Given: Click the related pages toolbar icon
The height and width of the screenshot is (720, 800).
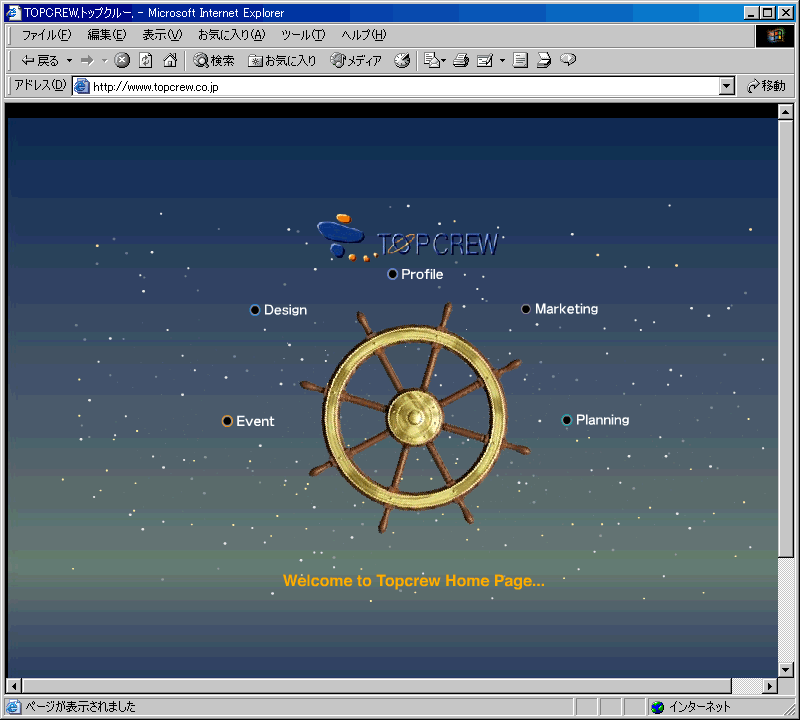Looking at the screenshot, I should point(544,60).
